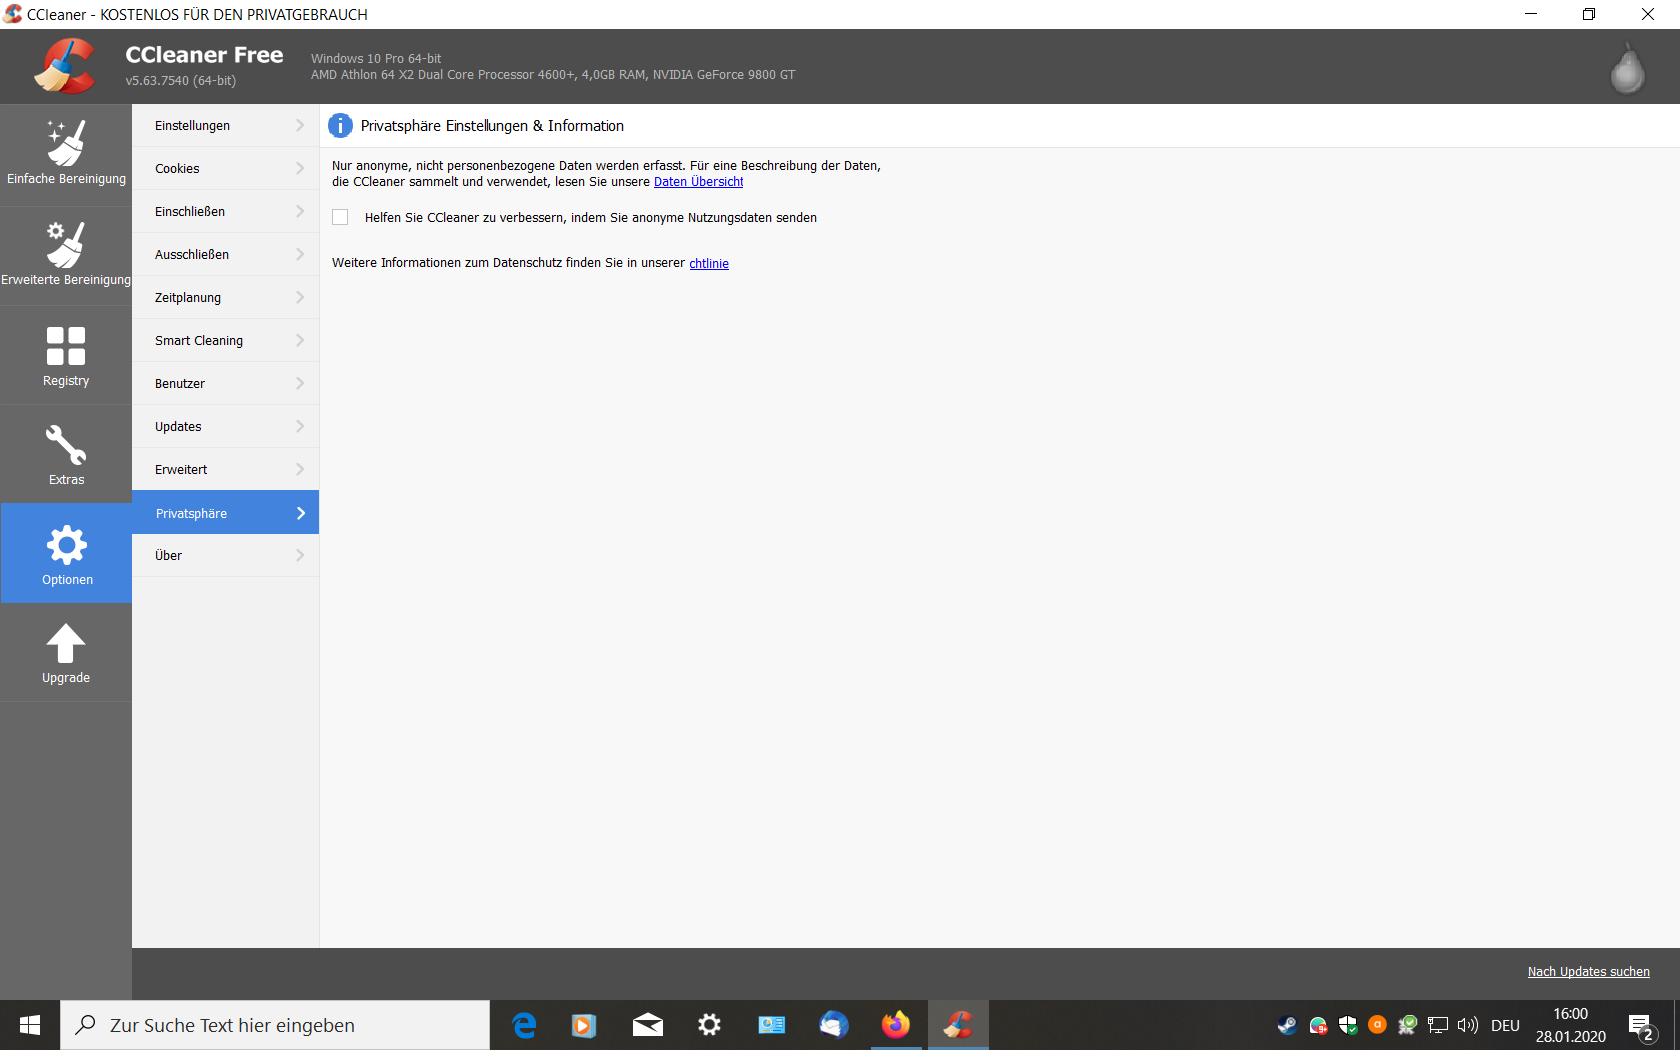The width and height of the screenshot is (1680, 1050).
Task: Open the orange media player icon in the taskbar
Action: (584, 1025)
